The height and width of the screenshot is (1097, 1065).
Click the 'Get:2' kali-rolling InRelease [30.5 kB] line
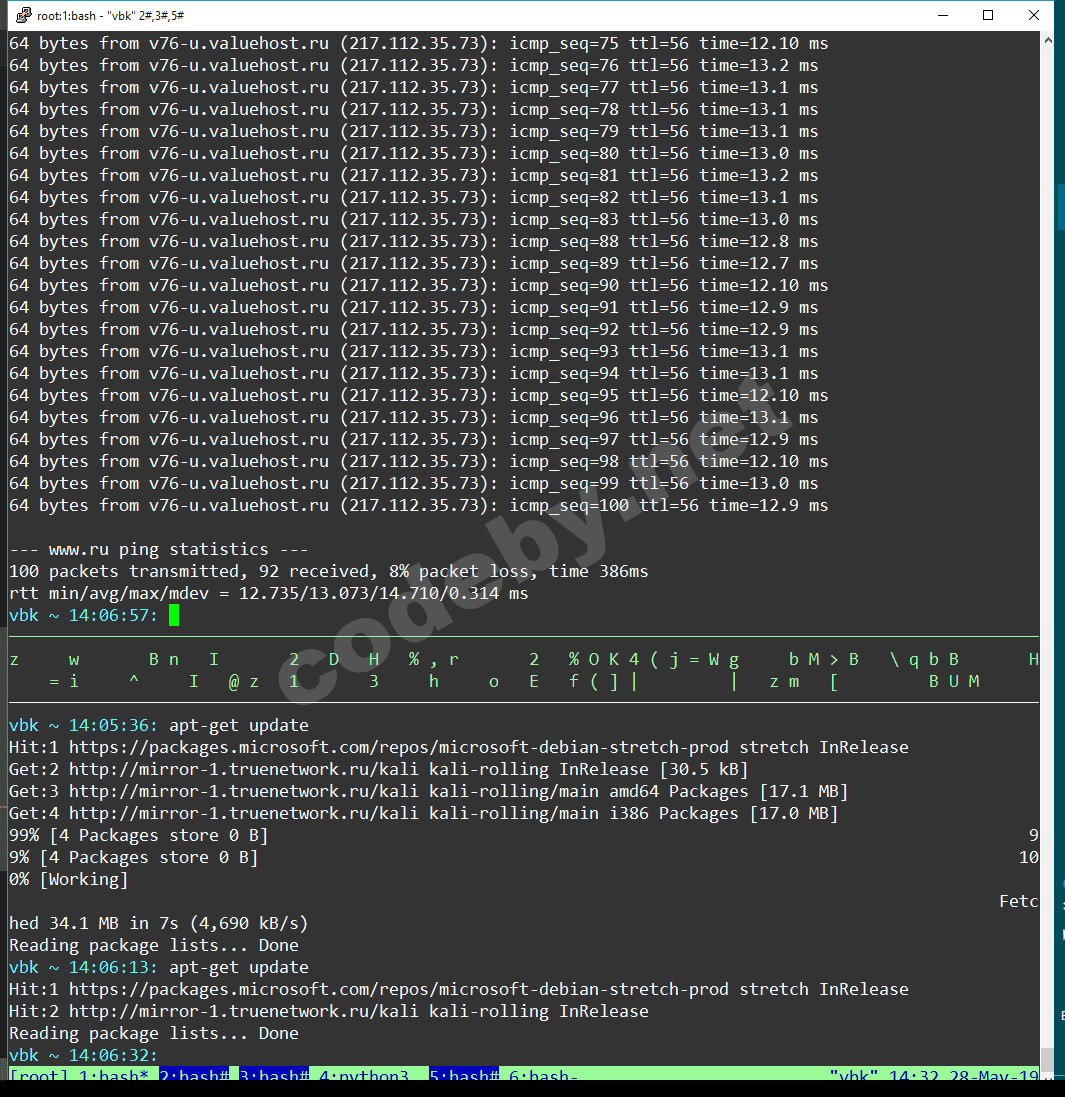[379, 770]
